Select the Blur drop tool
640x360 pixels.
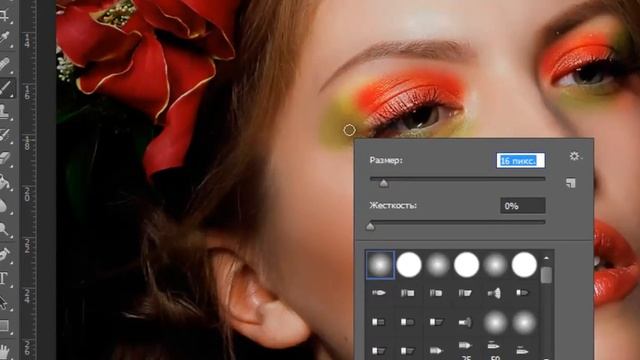click(x=4, y=206)
